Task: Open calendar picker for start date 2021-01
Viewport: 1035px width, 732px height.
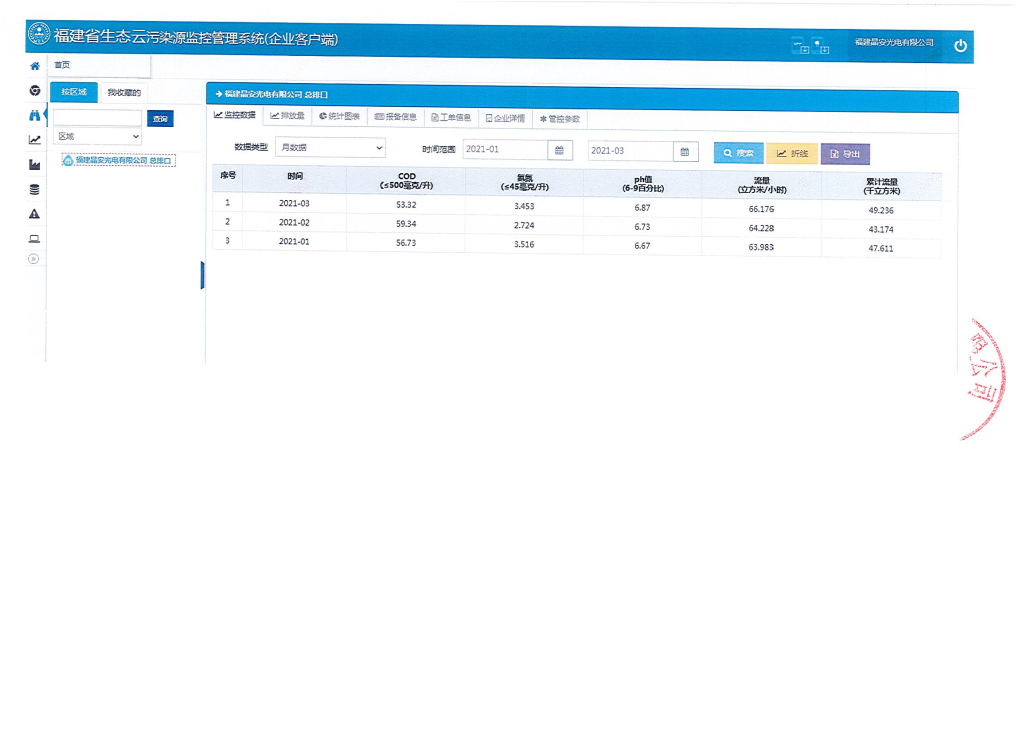Action: pyautogui.click(x=560, y=150)
